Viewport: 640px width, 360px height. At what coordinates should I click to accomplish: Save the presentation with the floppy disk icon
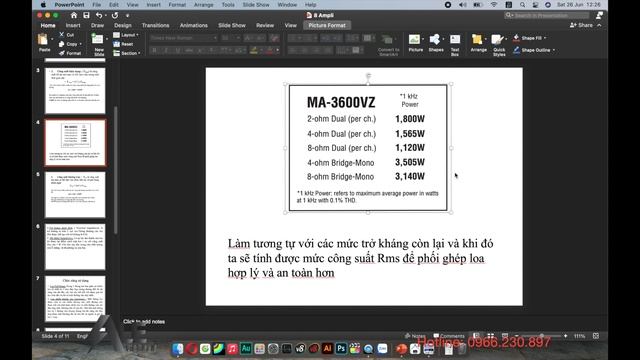[x=86, y=16]
